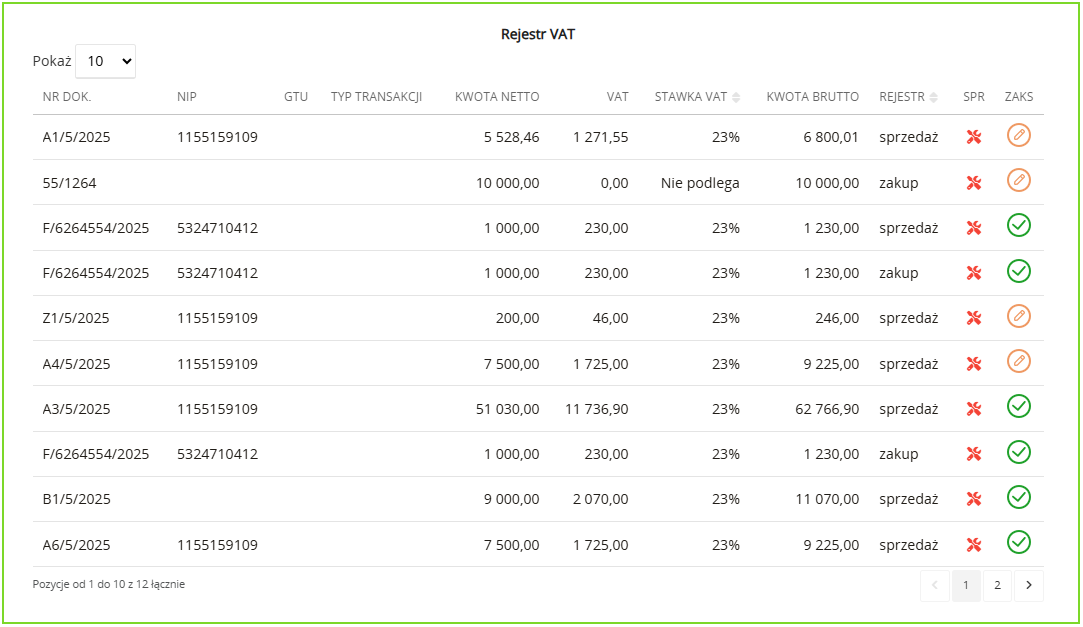
Task: Click the net amount 200,00
Action: 517,318
